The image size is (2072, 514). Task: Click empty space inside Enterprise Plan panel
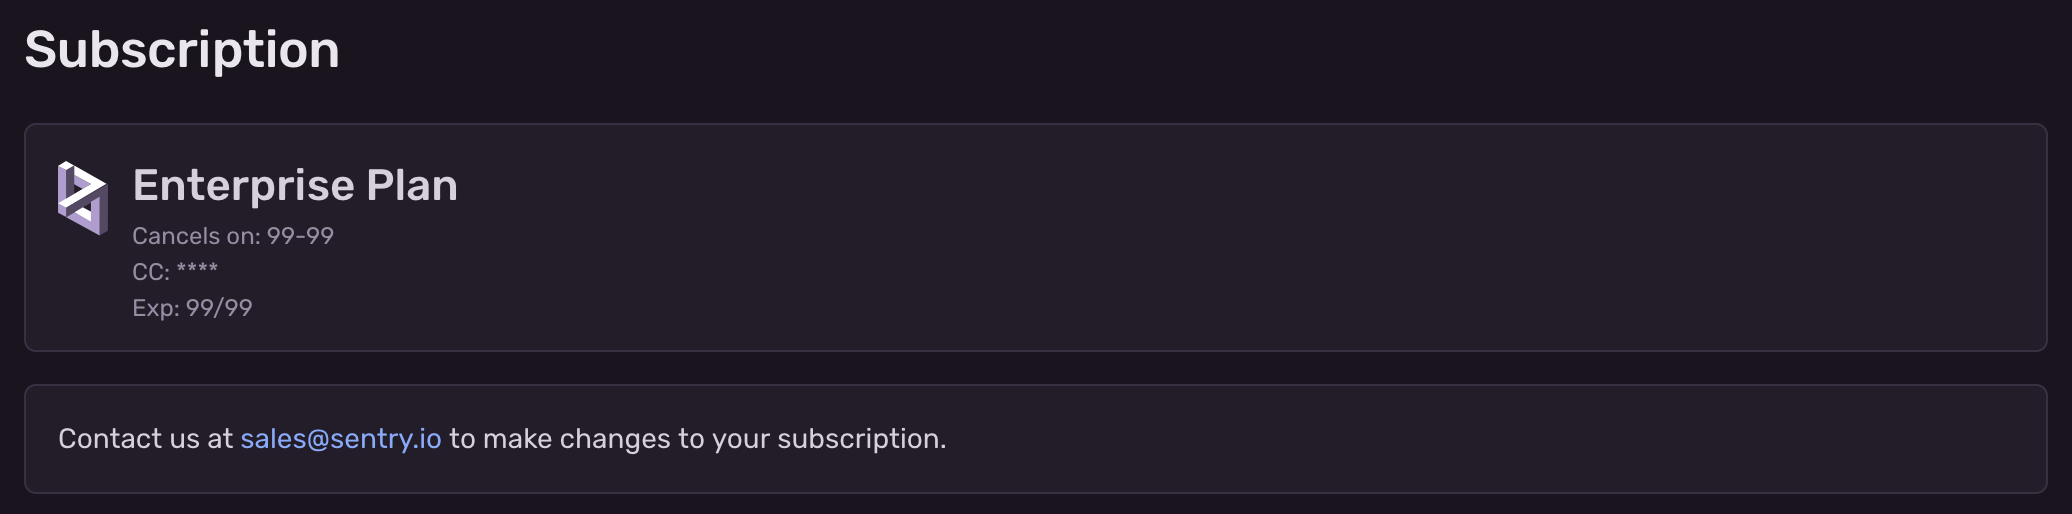click(1200, 238)
